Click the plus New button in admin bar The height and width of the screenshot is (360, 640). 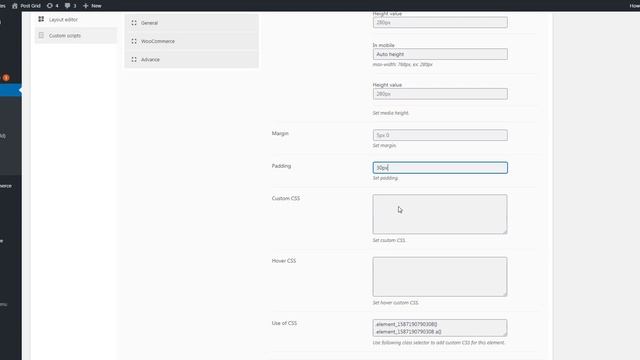[x=92, y=6]
